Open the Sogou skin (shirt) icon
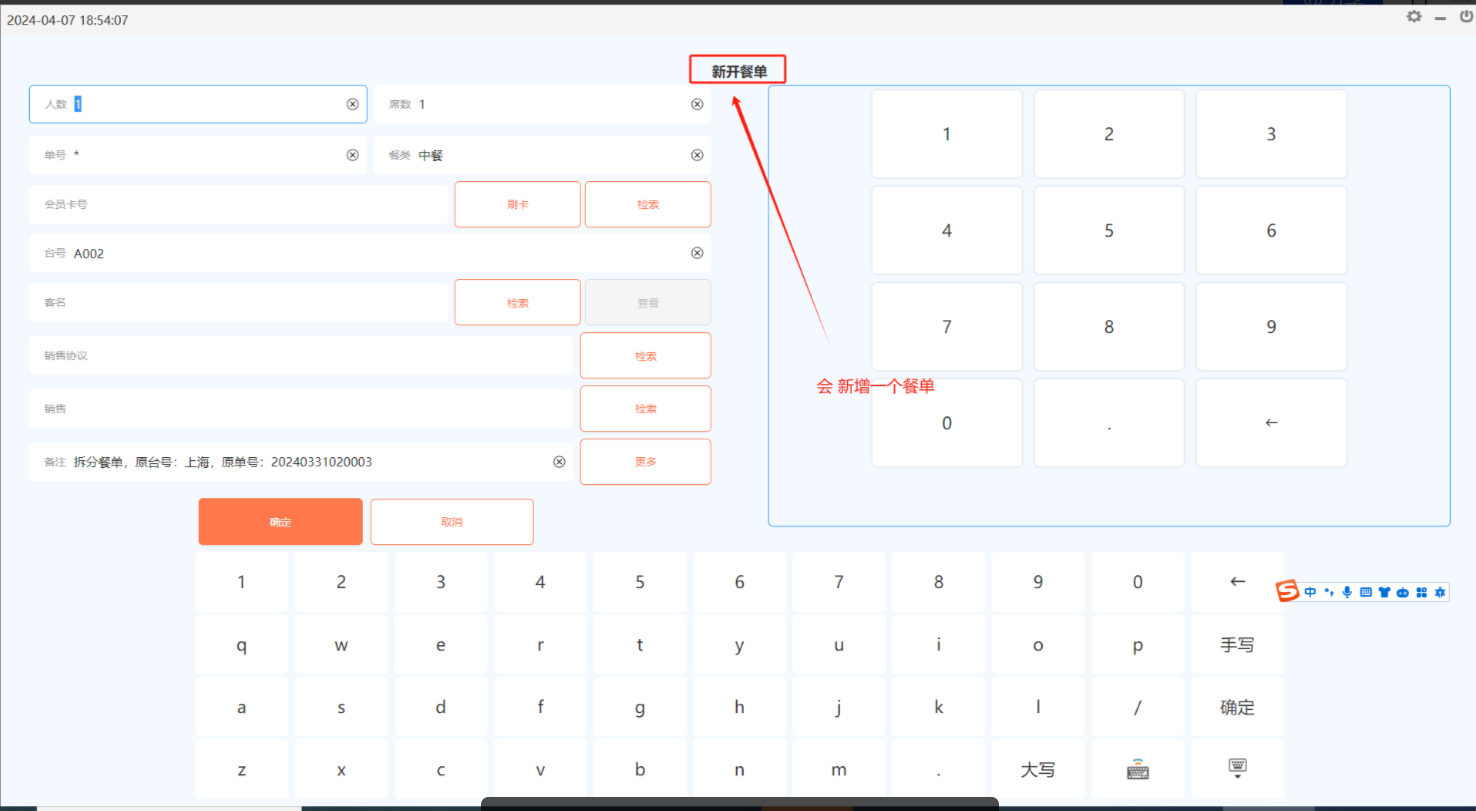The width and height of the screenshot is (1476, 811). click(x=1384, y=592)
